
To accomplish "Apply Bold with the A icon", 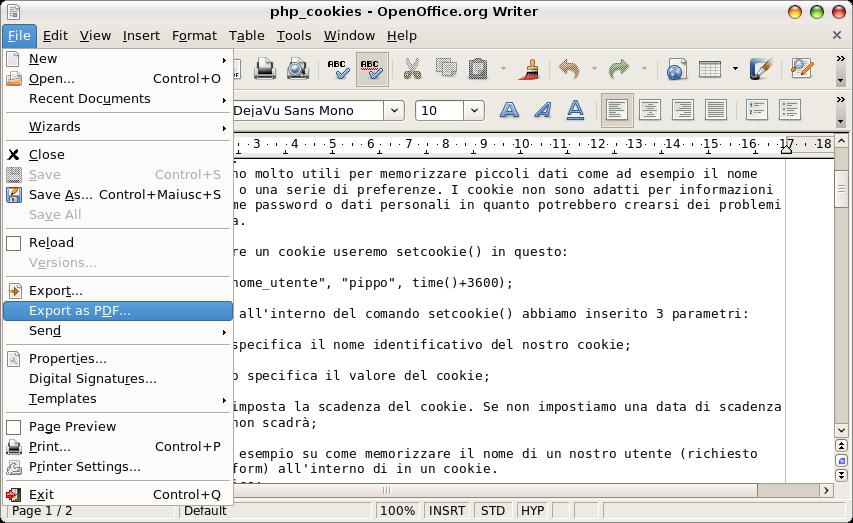I will (509, 110).
